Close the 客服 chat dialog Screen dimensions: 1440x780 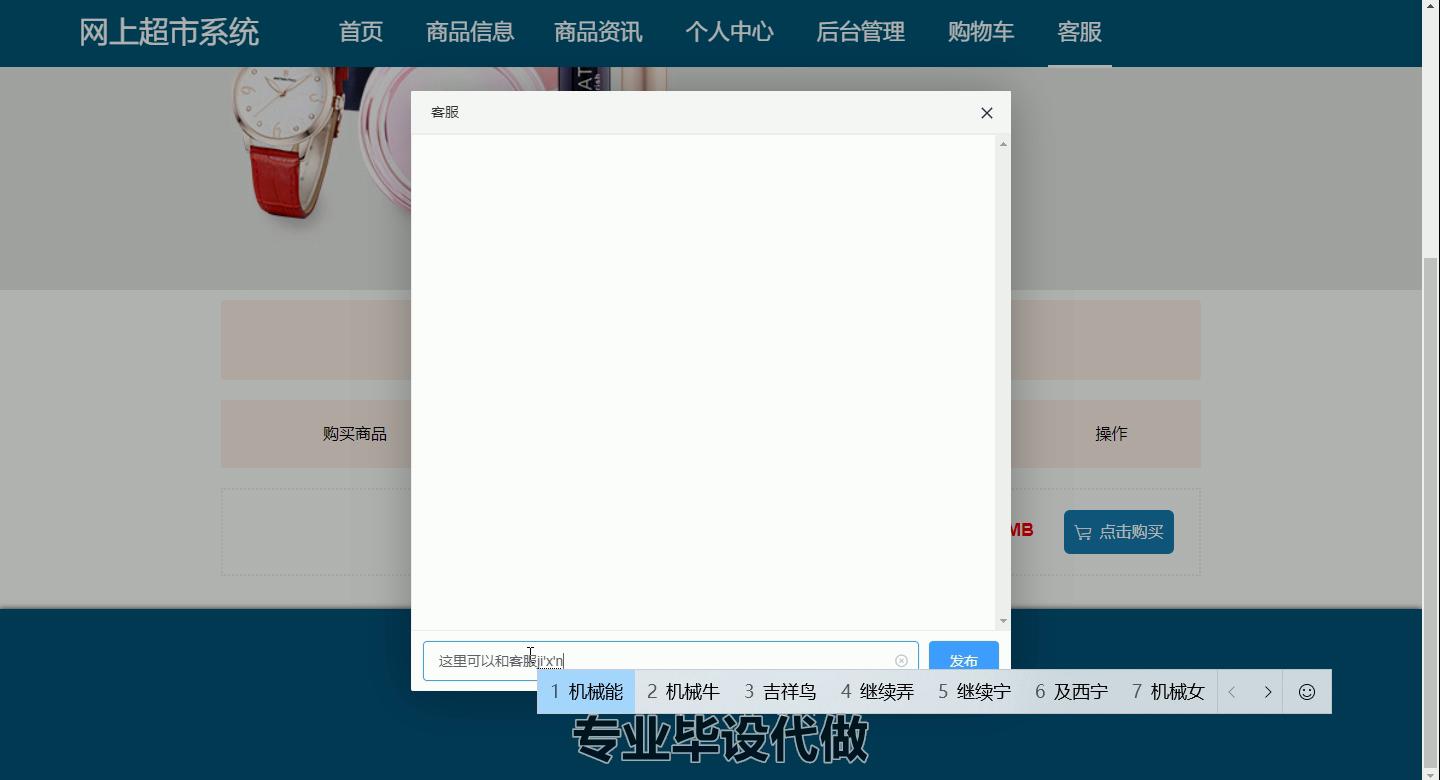click(986, 113)
